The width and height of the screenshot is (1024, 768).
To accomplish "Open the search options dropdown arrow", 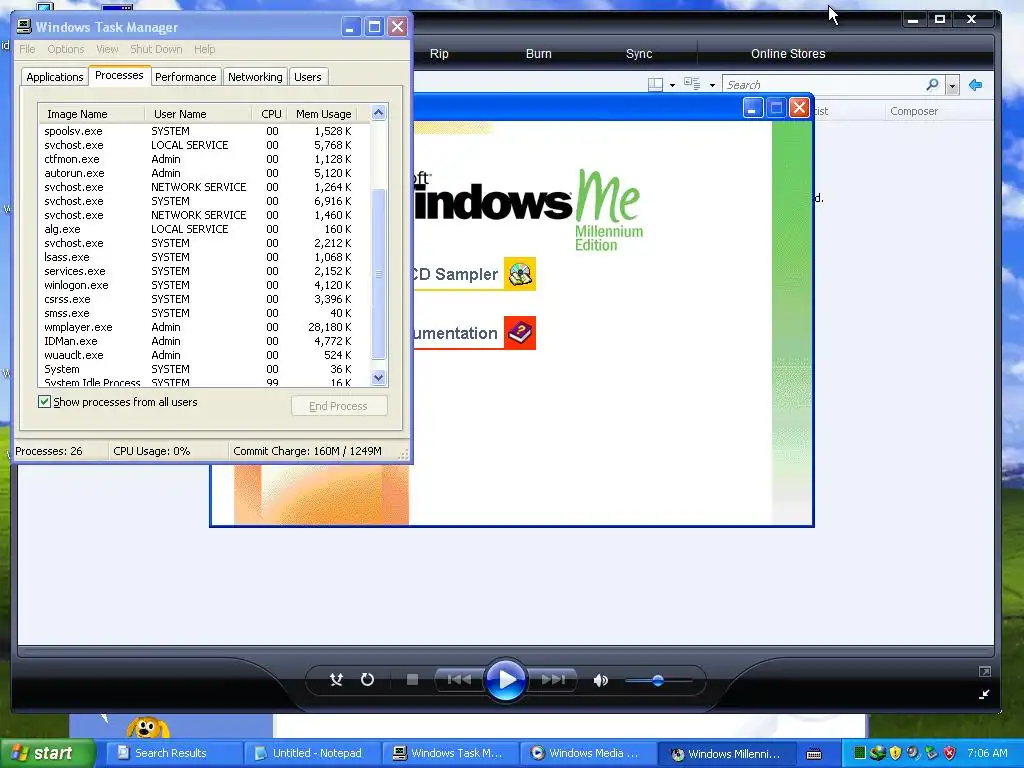I will (952, 86).
